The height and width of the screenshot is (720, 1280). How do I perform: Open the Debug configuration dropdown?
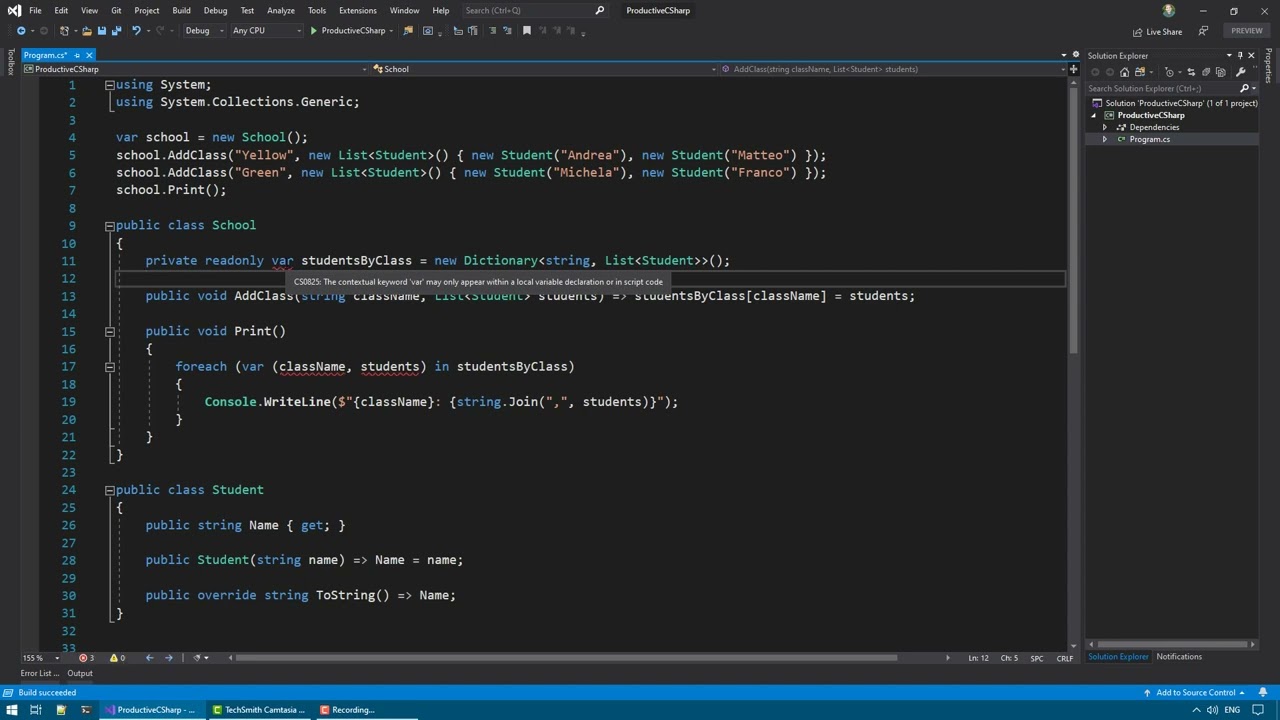[203, 31]
